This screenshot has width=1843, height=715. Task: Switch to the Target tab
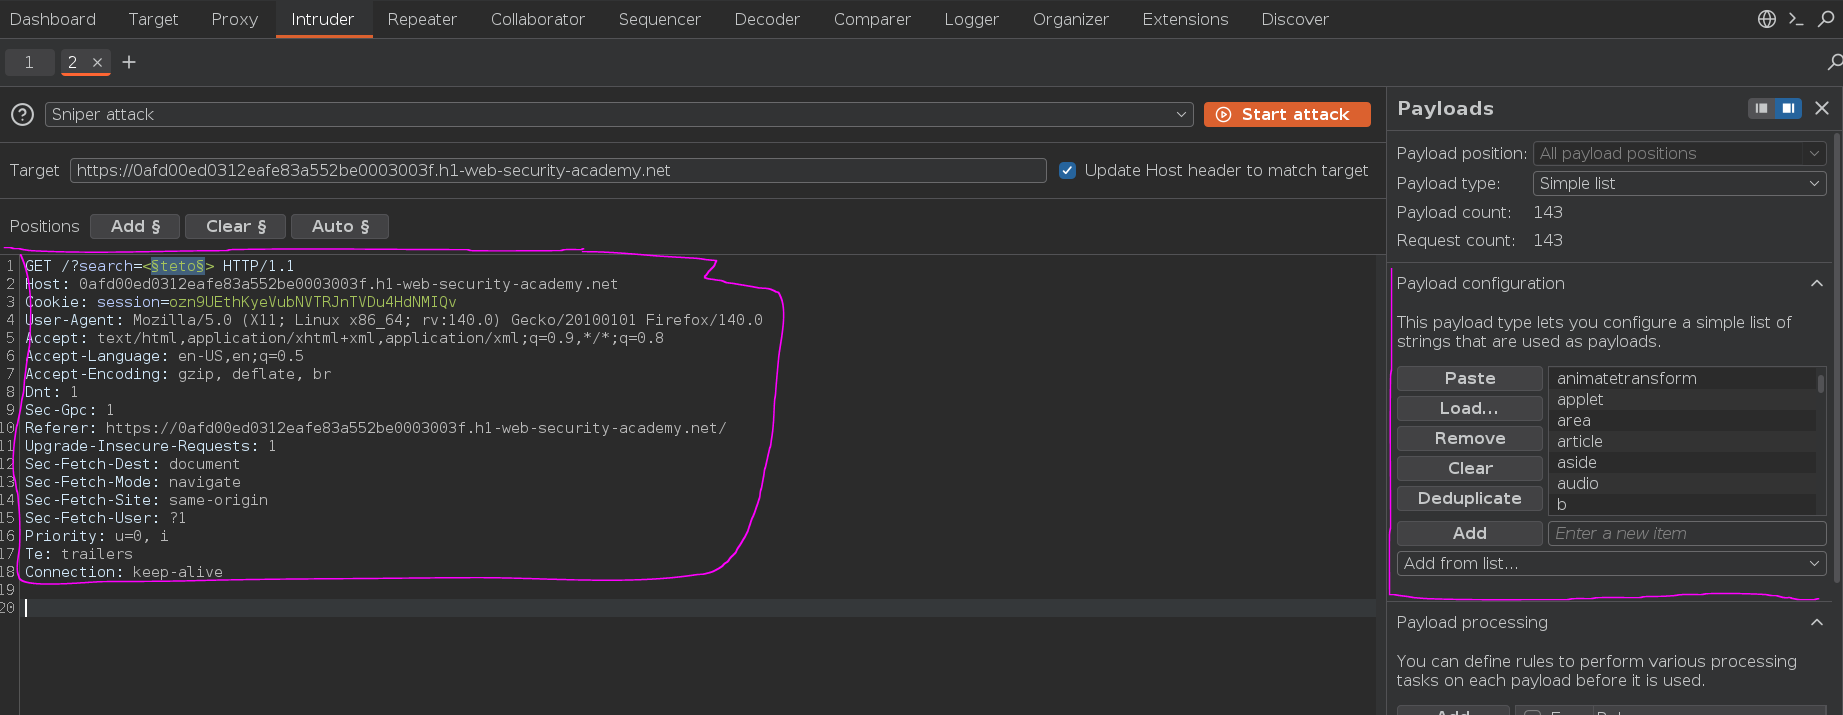(x=153, y=19)
